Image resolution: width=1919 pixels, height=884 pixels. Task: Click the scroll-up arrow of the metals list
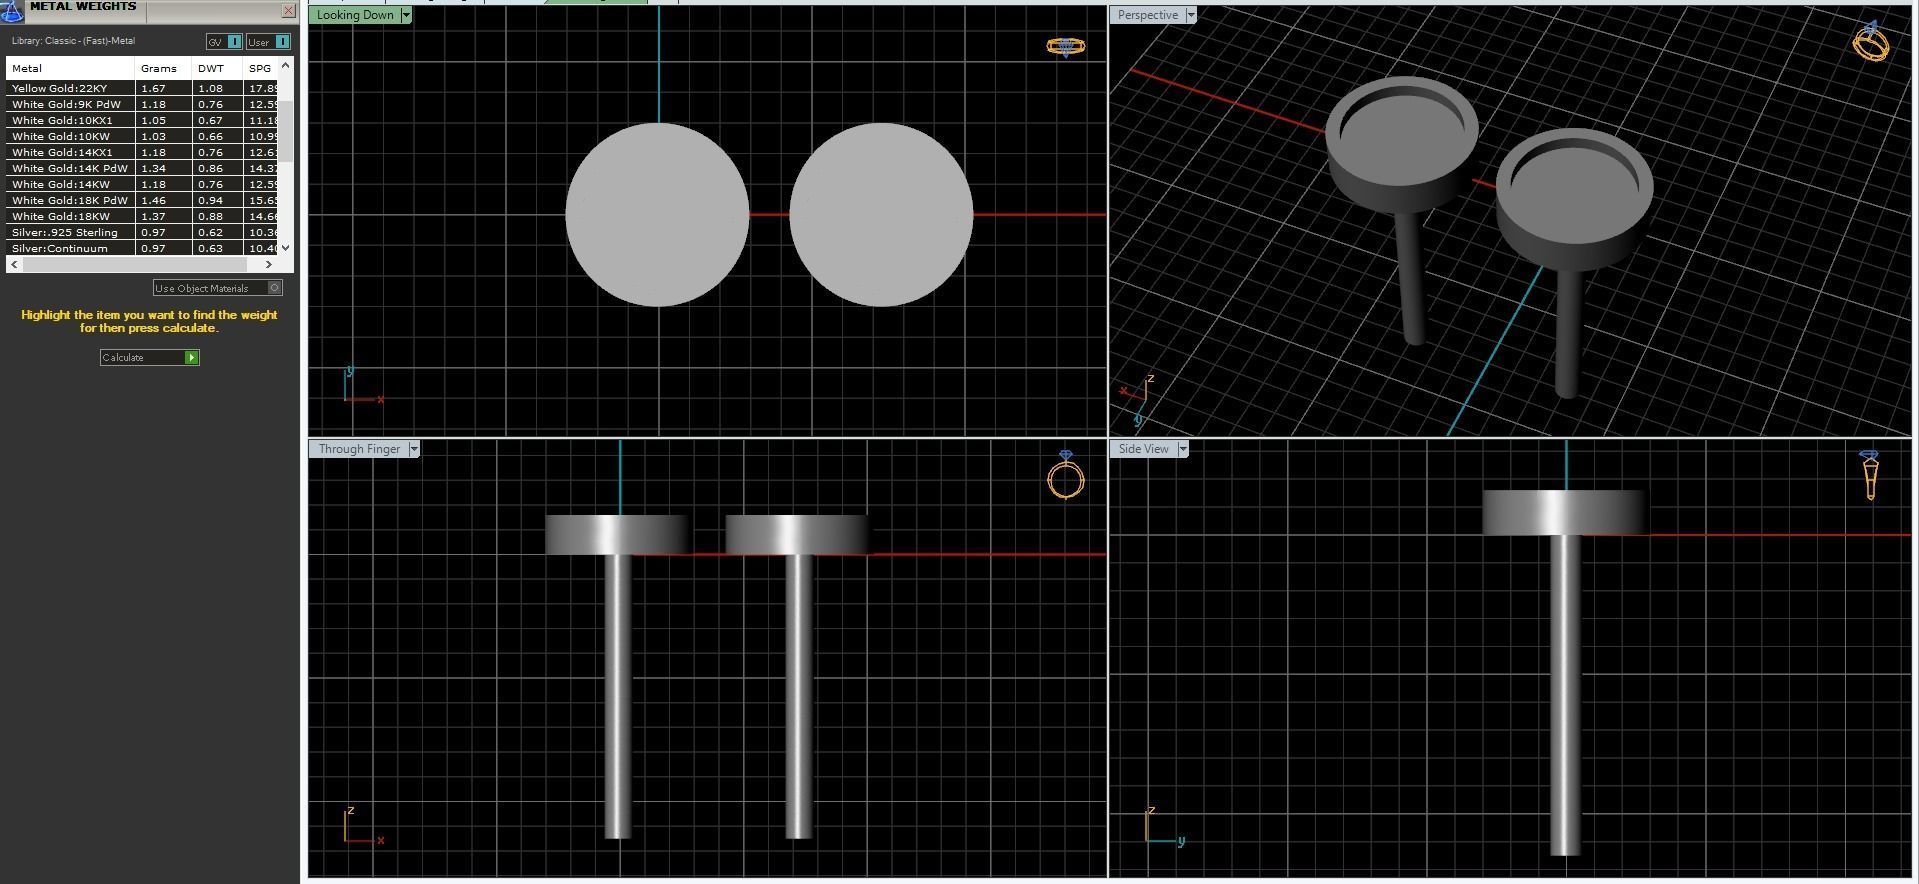pos(286,66)
